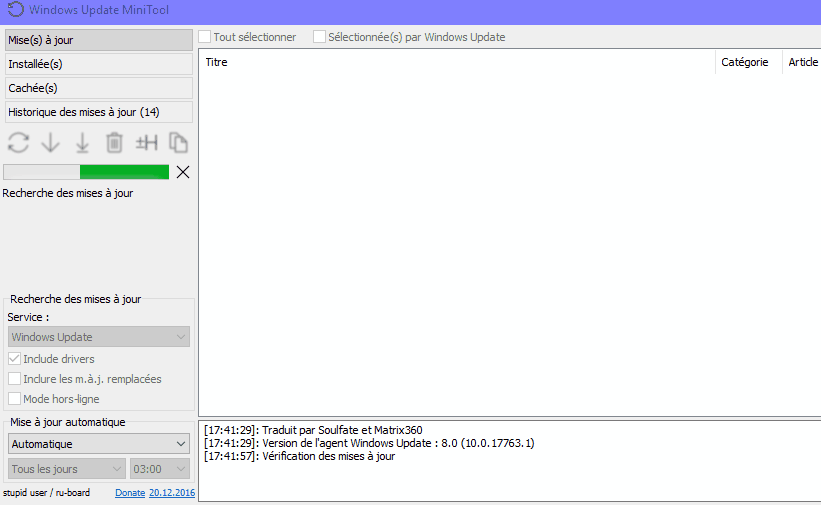
Task: Cancel search with the X icon
Action: point(183,172)
